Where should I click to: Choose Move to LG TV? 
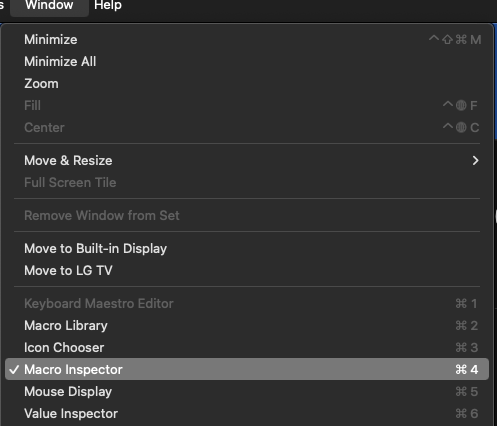click(x=247, y=271)
